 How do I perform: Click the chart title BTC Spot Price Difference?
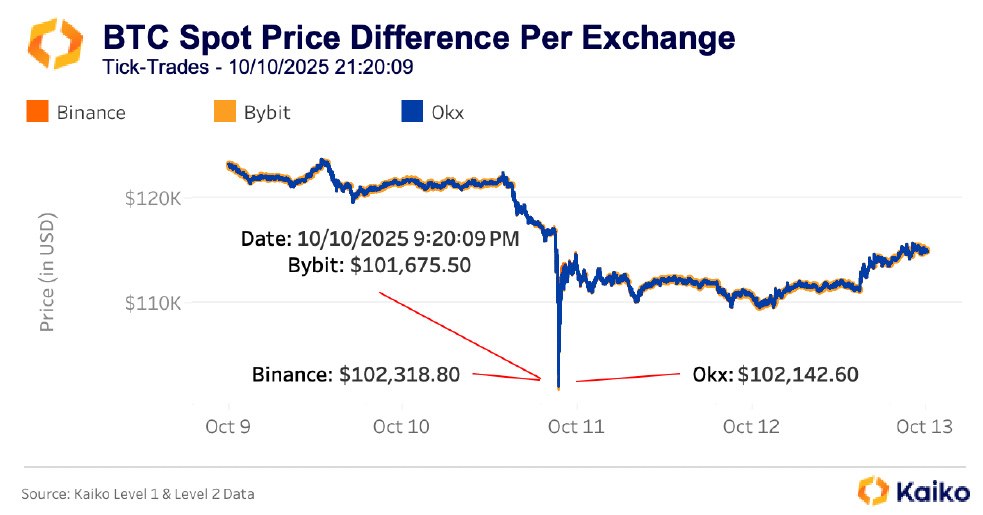(x=419, y=39)
